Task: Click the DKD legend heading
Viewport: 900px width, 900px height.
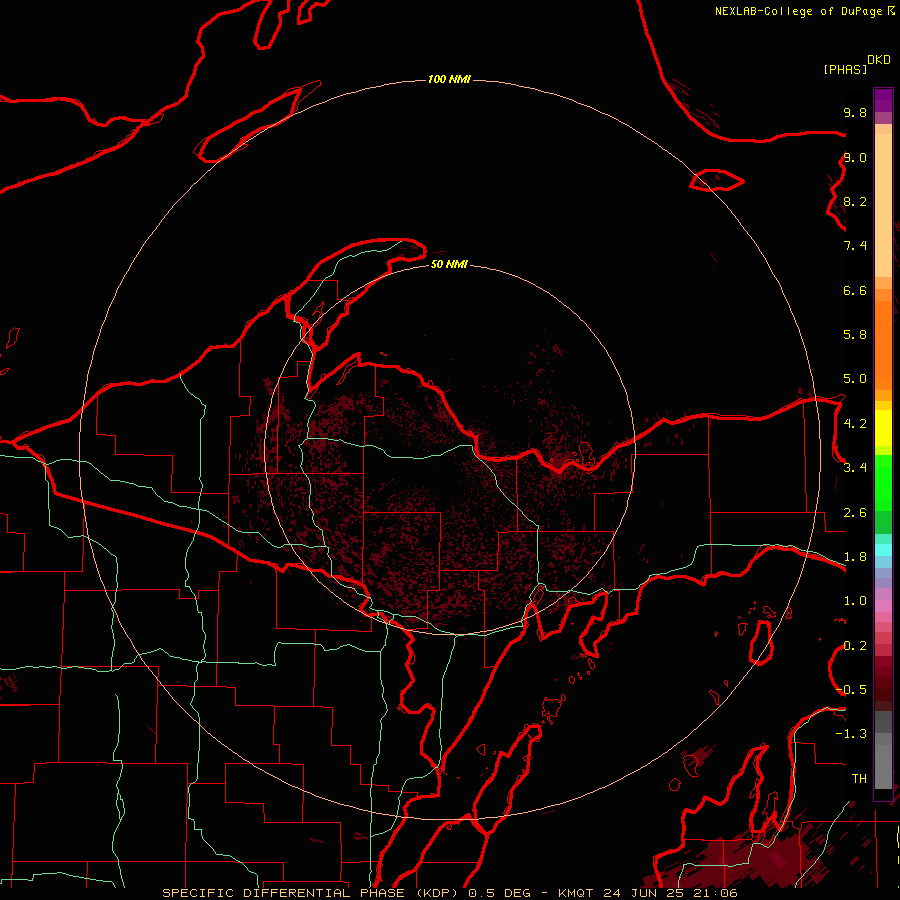Action: 879,59
